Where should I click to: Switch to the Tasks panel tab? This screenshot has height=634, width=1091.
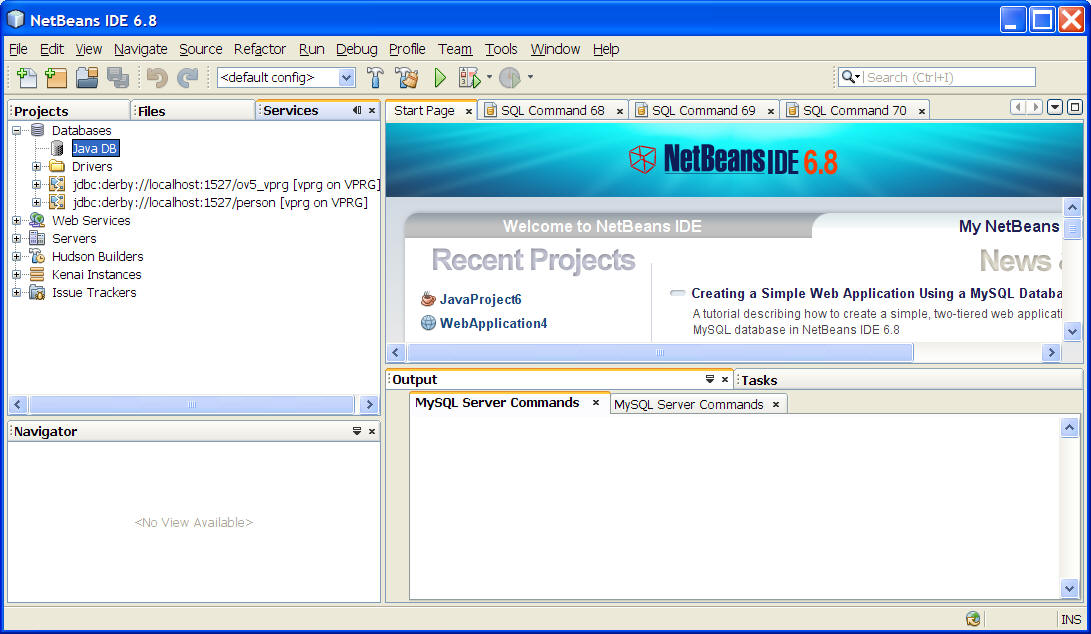click(759, 380)
